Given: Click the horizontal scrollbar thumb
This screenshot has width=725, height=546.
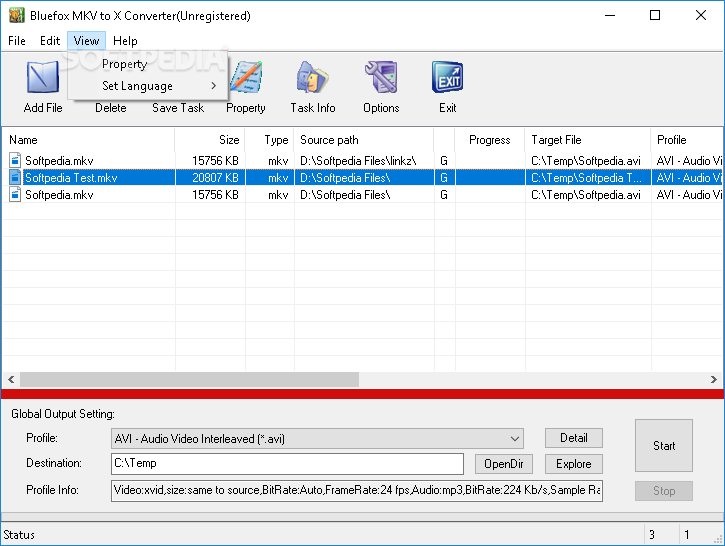Looking at the screenshot, I should 189,380.
